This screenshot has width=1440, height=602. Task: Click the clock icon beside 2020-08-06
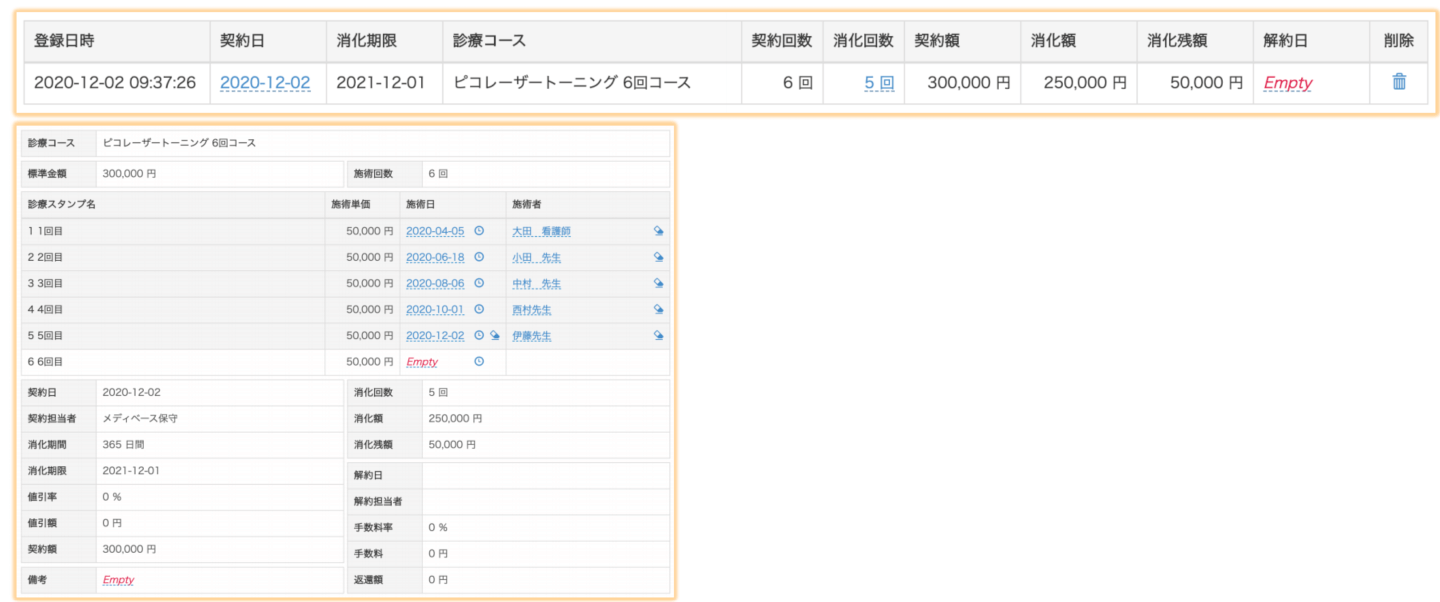[479, 283]
